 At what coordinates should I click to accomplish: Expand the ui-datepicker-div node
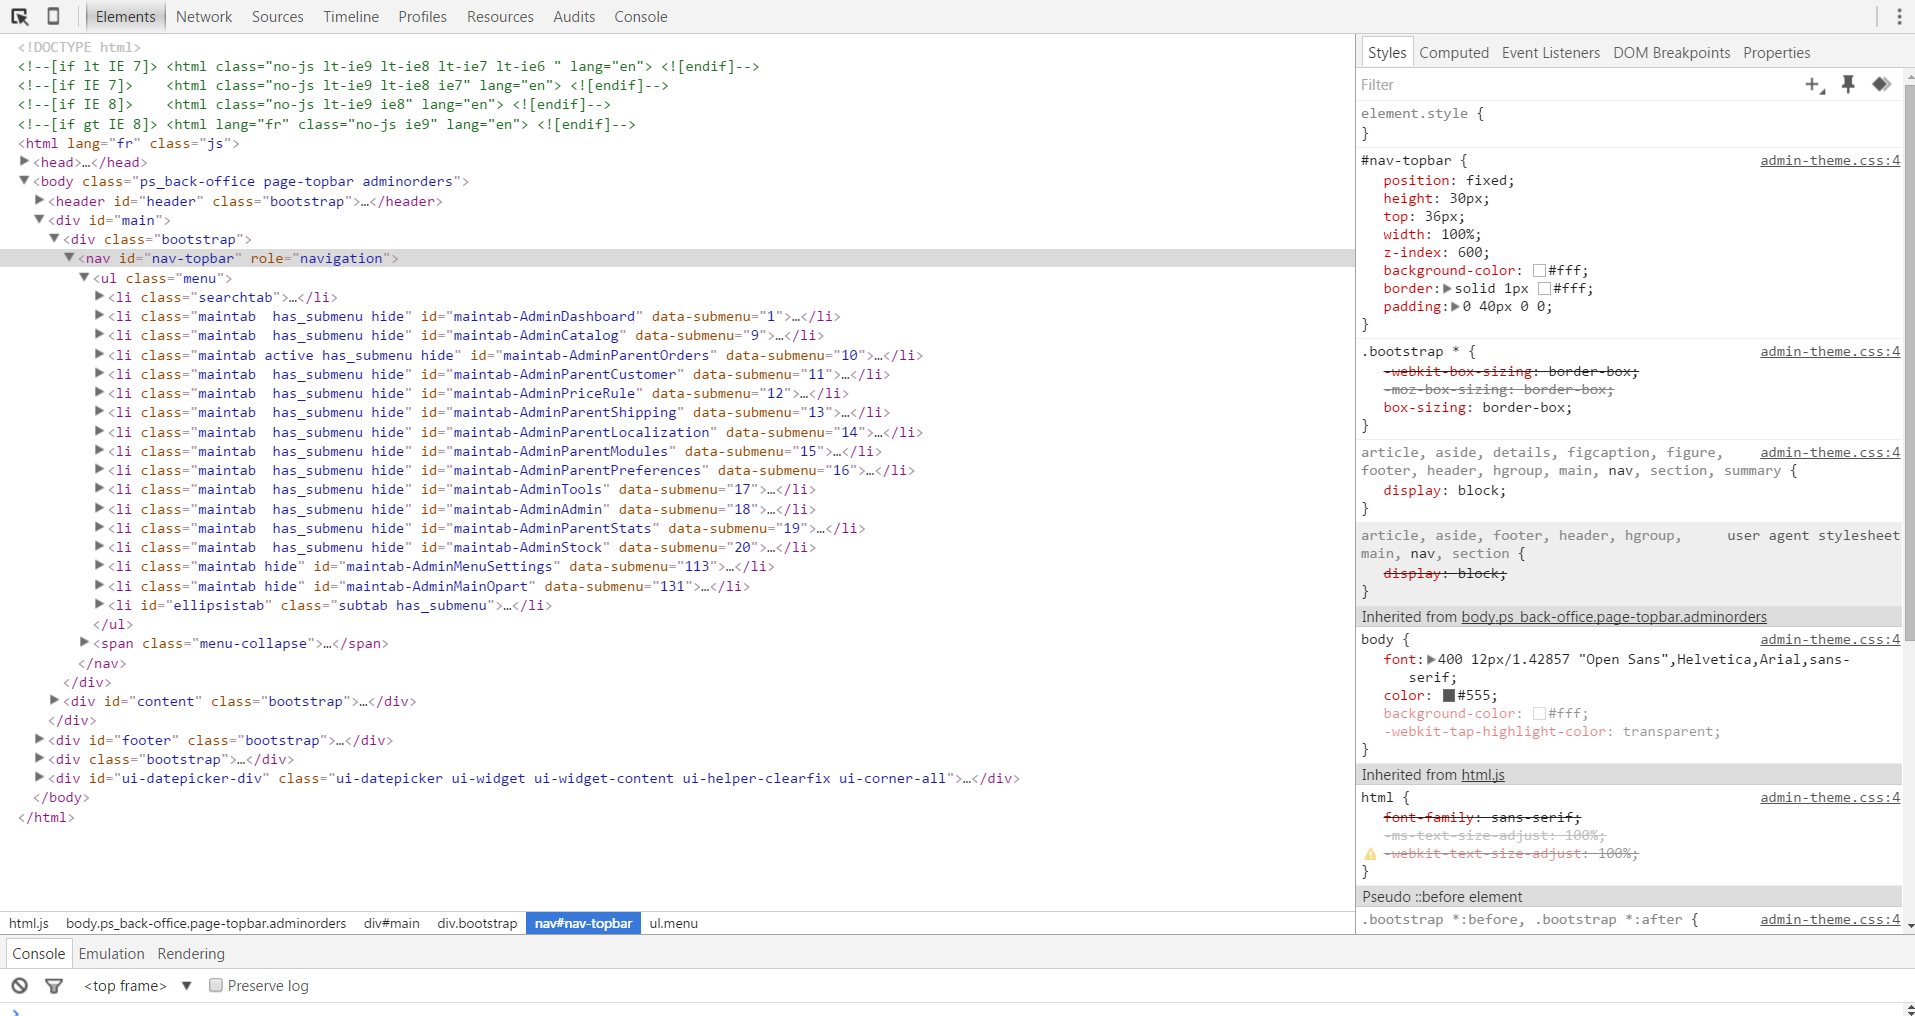pyautogui.click(x=40, y=777)
